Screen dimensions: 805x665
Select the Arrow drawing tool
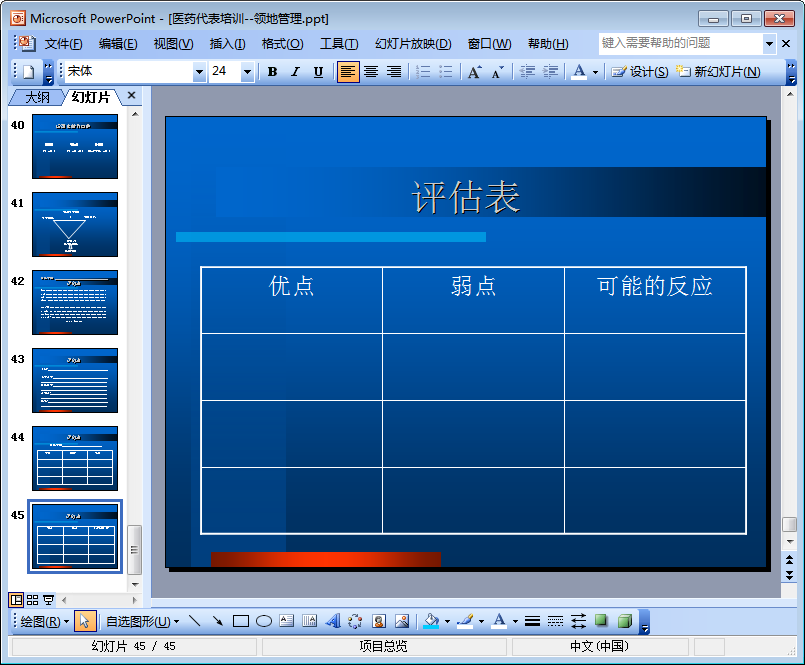(x=218, y=621)
